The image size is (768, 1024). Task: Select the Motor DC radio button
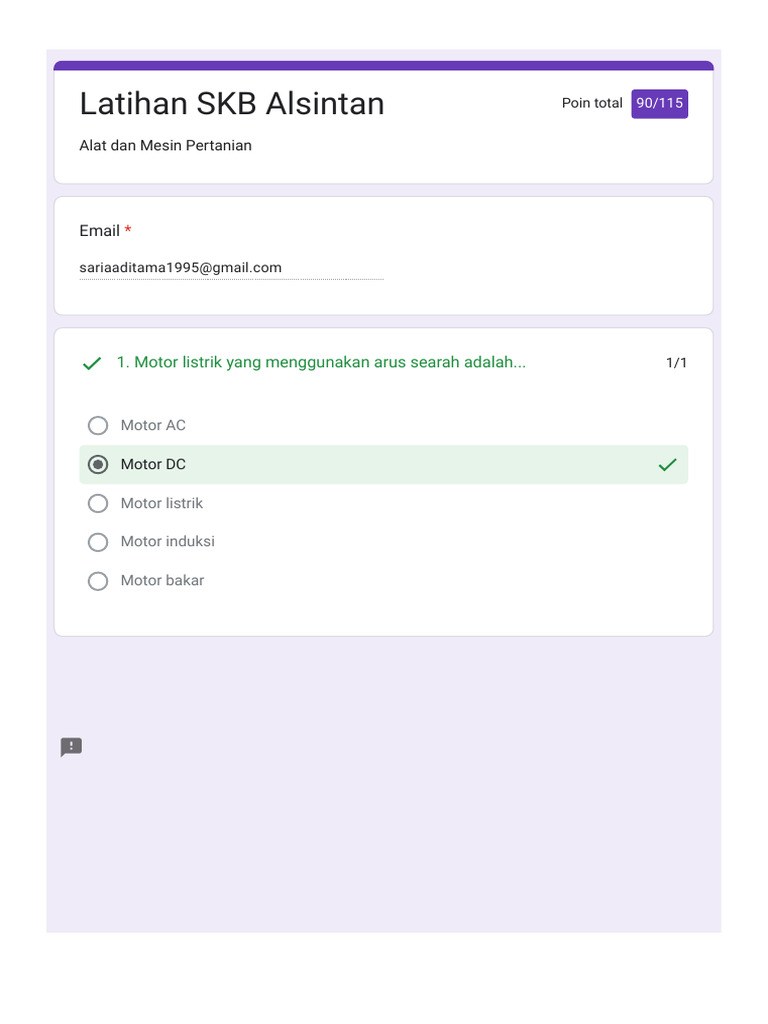click(98, 464)
